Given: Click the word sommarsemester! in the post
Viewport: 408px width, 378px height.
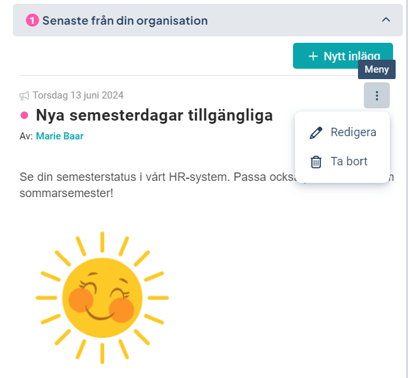Looking at the screenshot, I should [x=66, y=193].
